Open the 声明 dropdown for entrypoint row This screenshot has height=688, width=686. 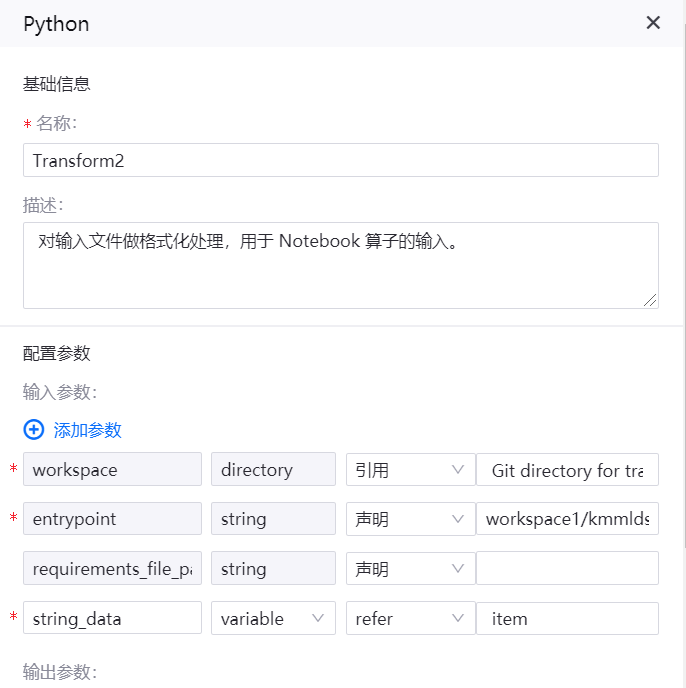point(410,519)
